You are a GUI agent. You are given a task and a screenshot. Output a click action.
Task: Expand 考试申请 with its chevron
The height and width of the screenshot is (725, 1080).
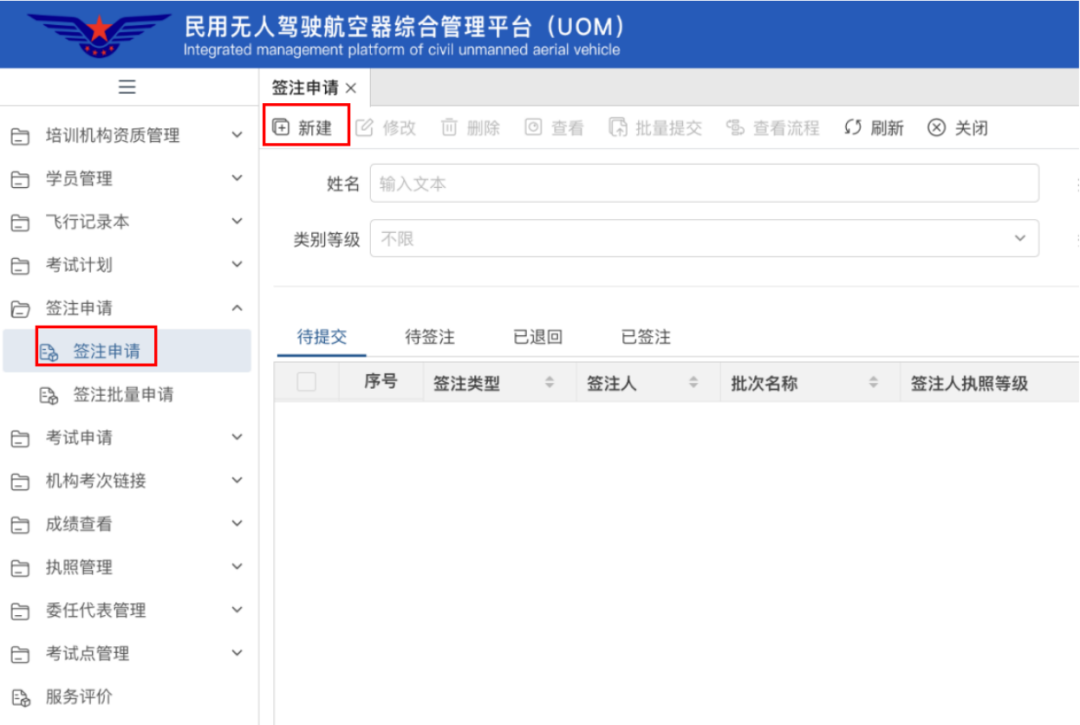click(x=237, y=437)
